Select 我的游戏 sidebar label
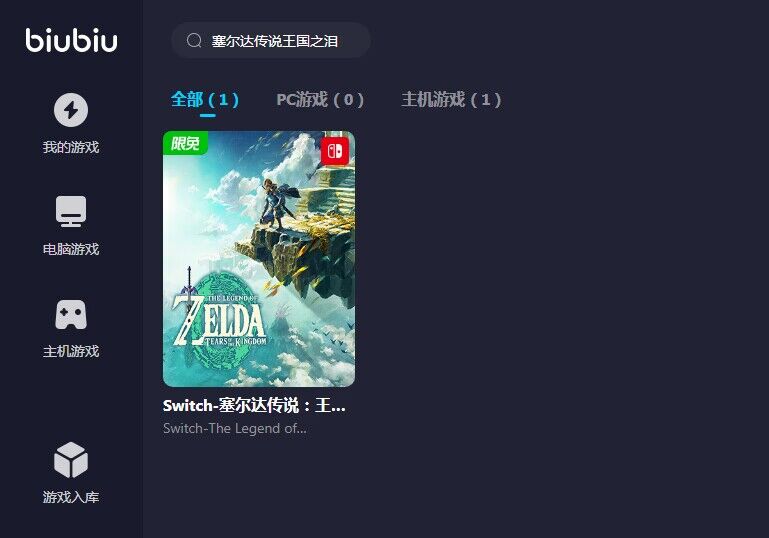This screenshot has height=538, width=769. click(71, 147)
